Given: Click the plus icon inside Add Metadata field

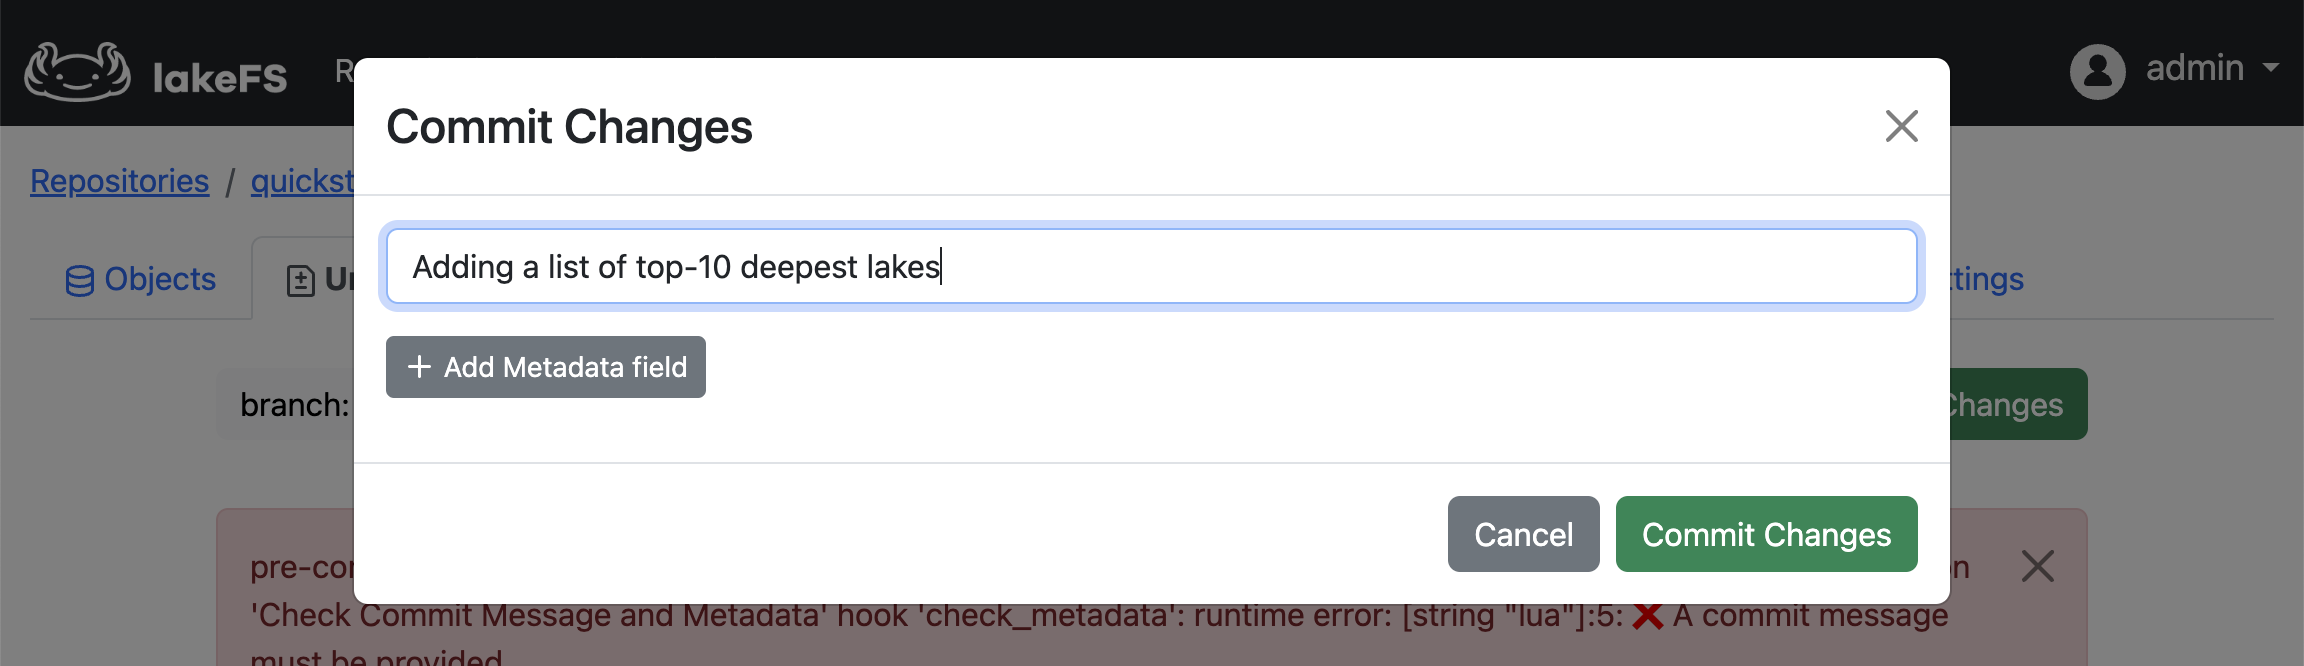Looking at the screenshot, I should 419,367.
